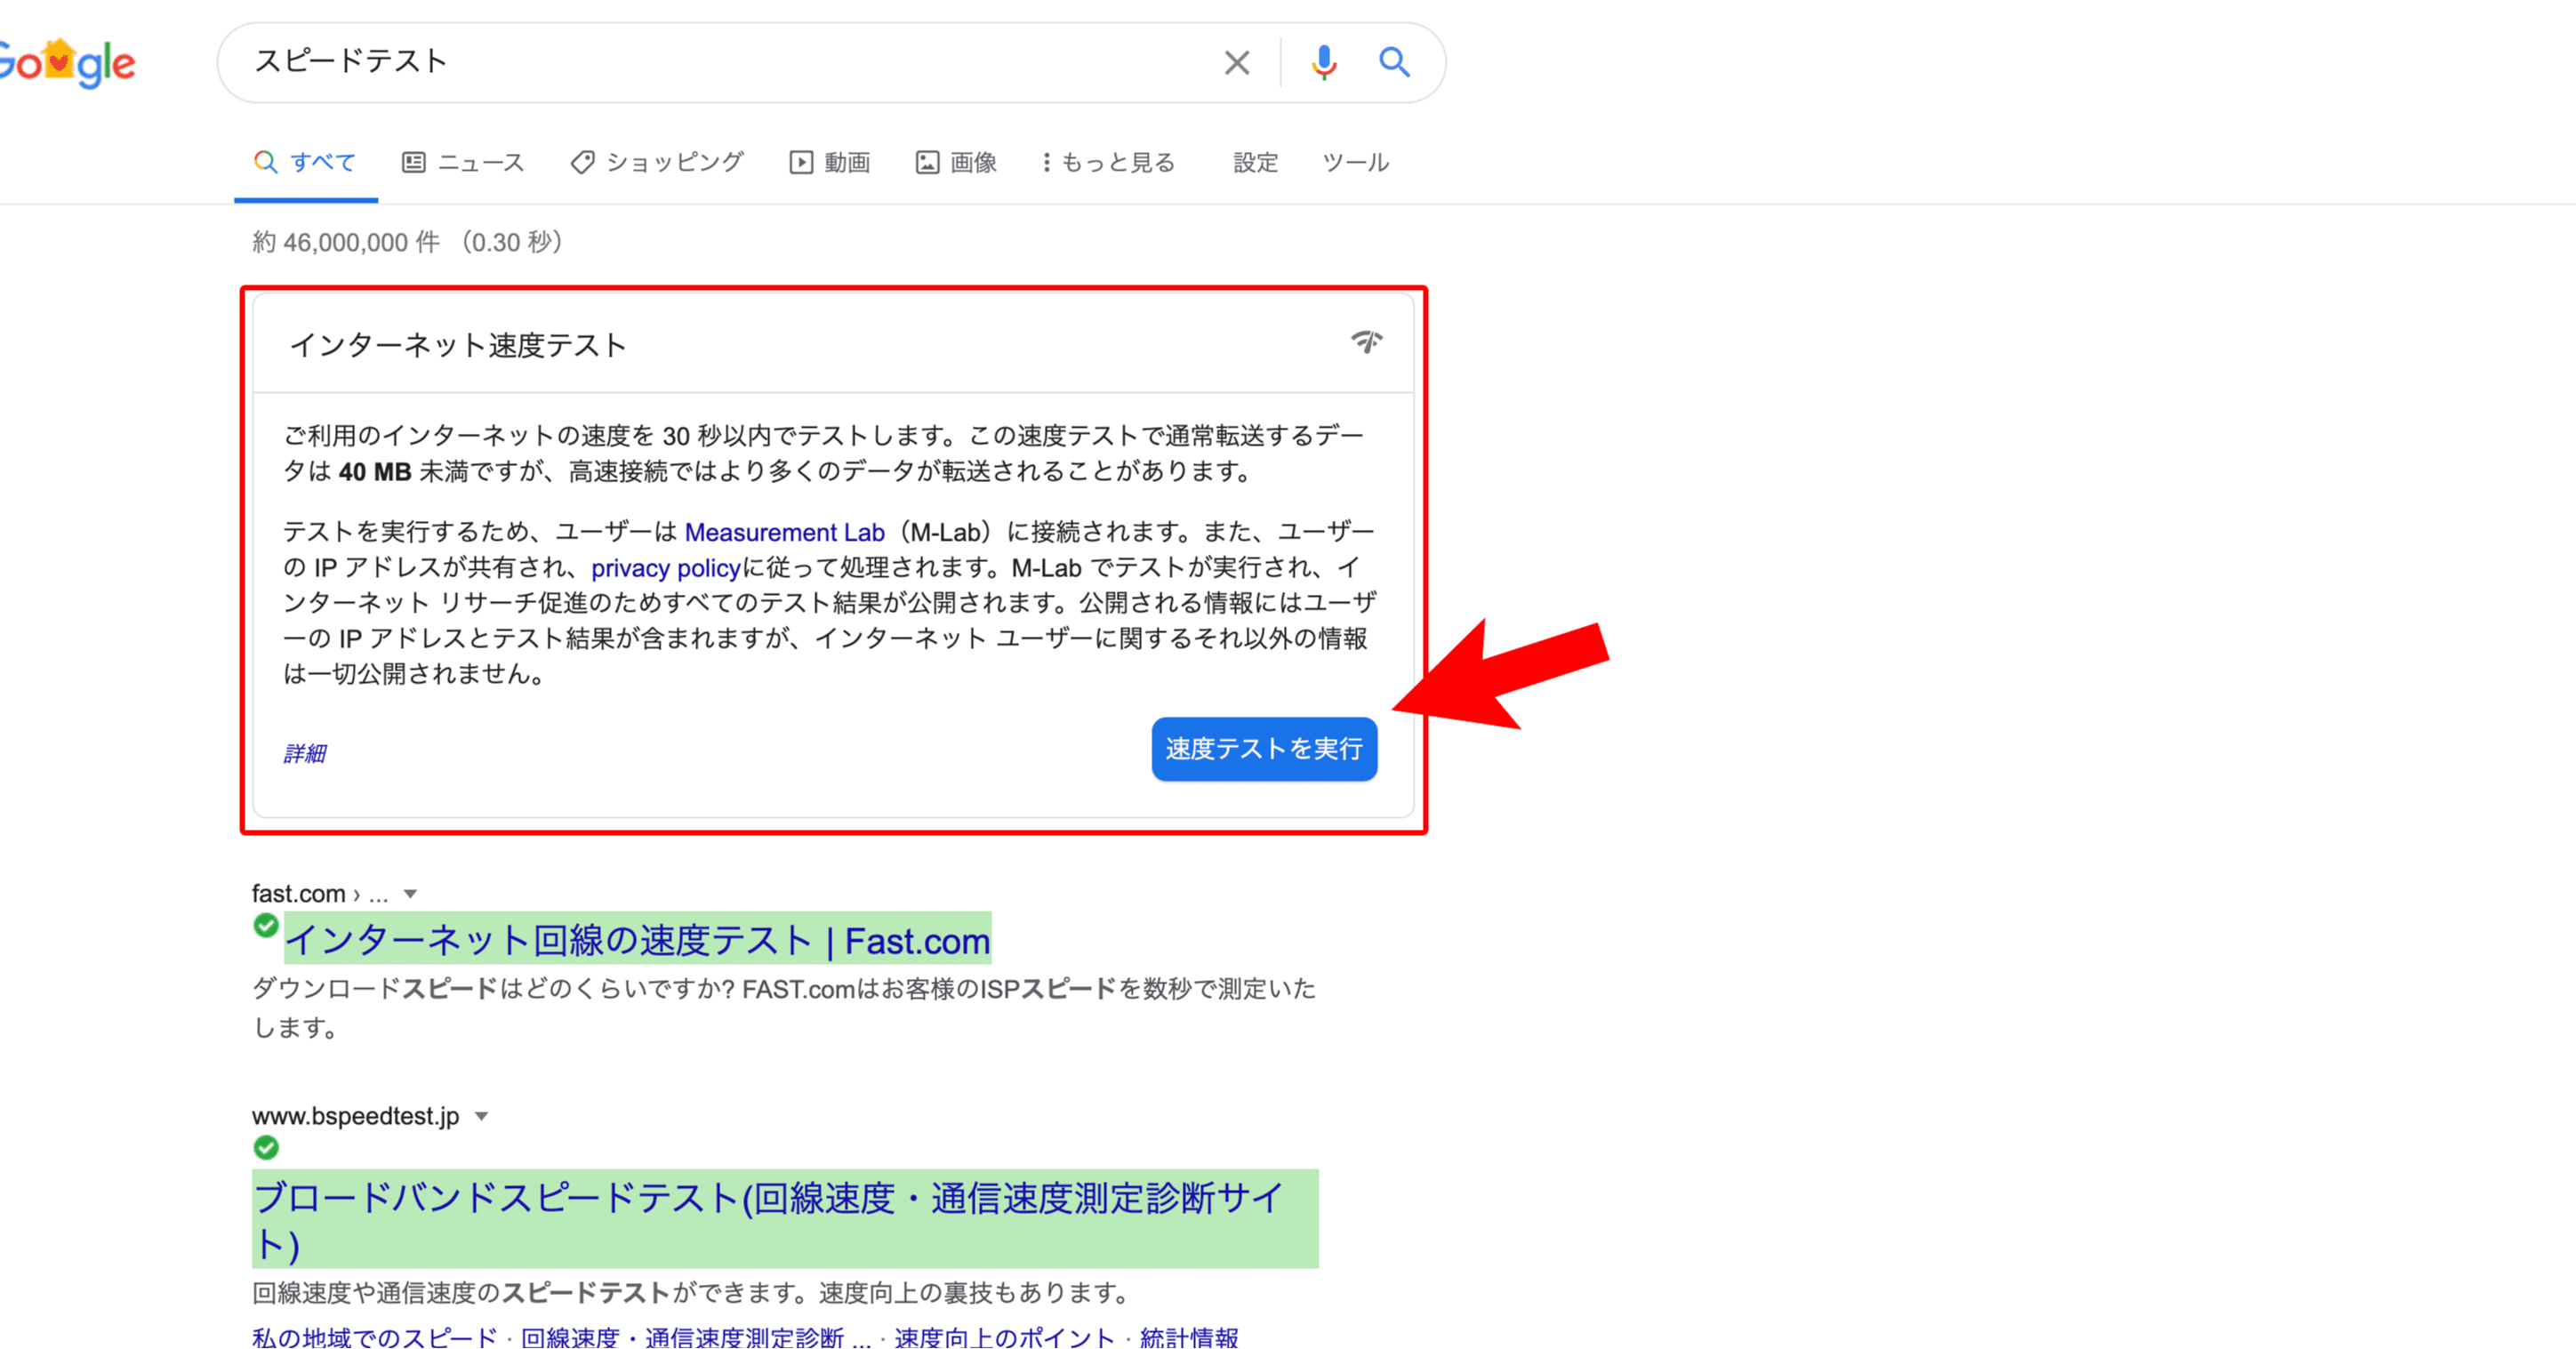Clear the search box with the X icon
Image resolution: width=2576 pixels, height=1349 pixels.
[x=1237, y=63]
